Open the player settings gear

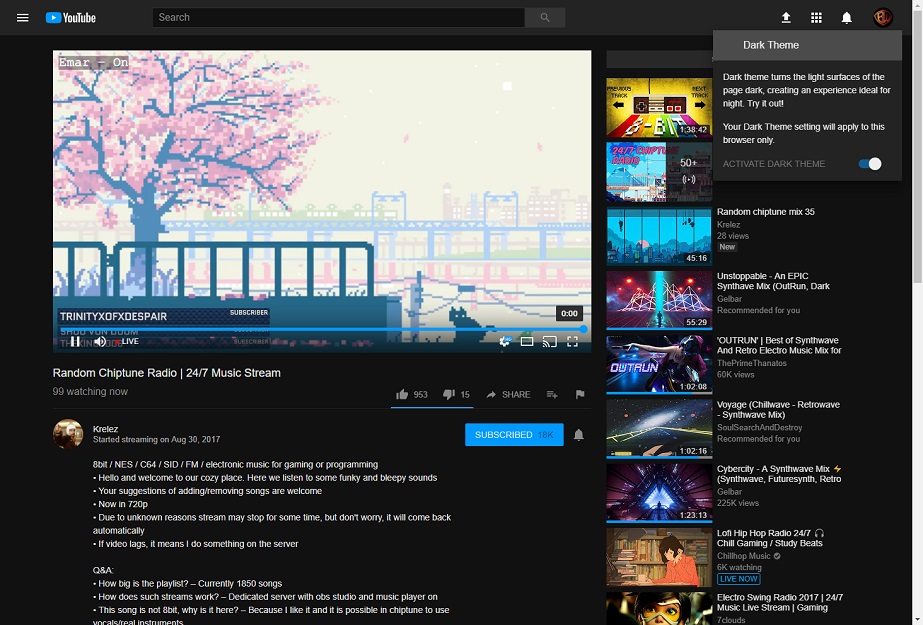pyautogui.click(x=505, y=341)
